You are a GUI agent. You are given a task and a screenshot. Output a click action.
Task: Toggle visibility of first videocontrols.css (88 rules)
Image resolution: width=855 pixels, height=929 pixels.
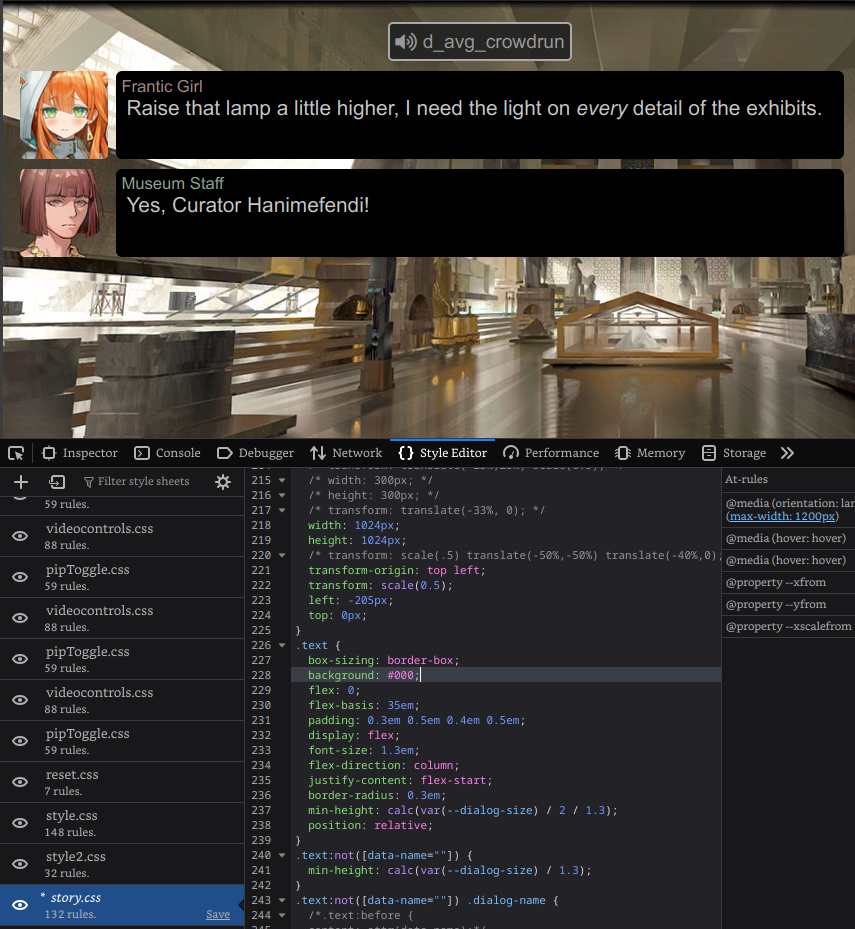20,536
